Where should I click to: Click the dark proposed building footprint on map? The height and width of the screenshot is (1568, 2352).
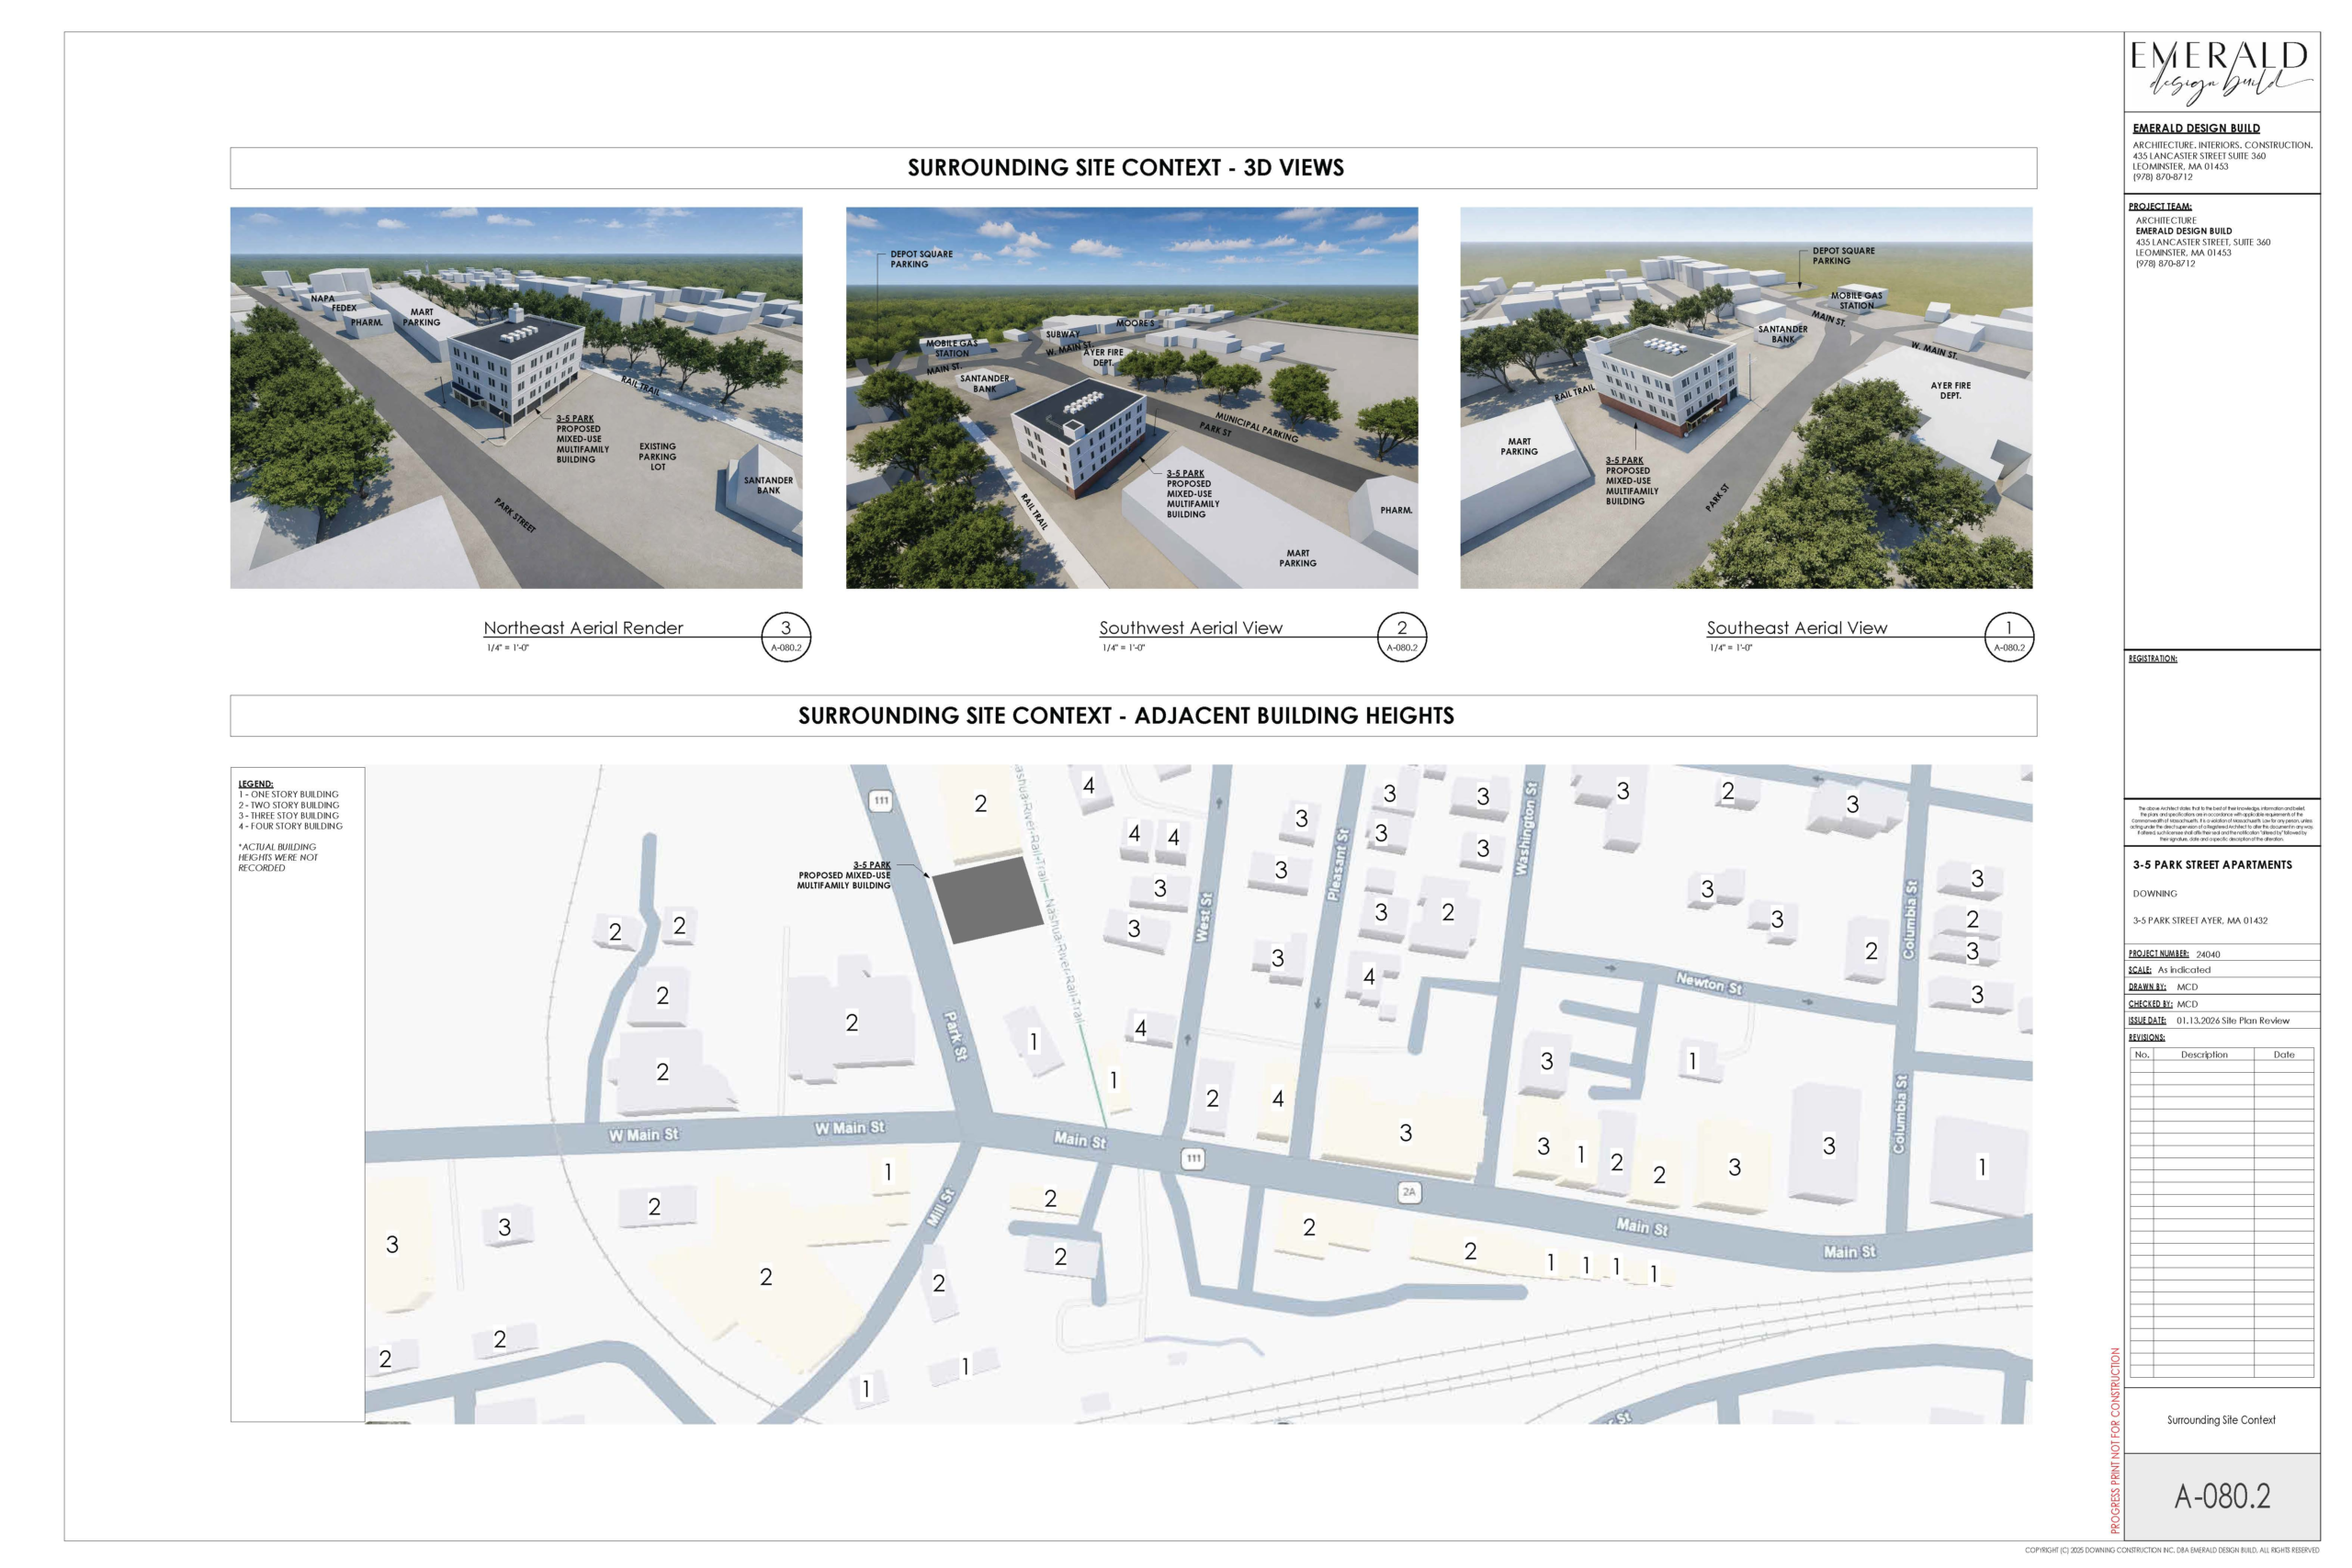[x=987, y=899]
